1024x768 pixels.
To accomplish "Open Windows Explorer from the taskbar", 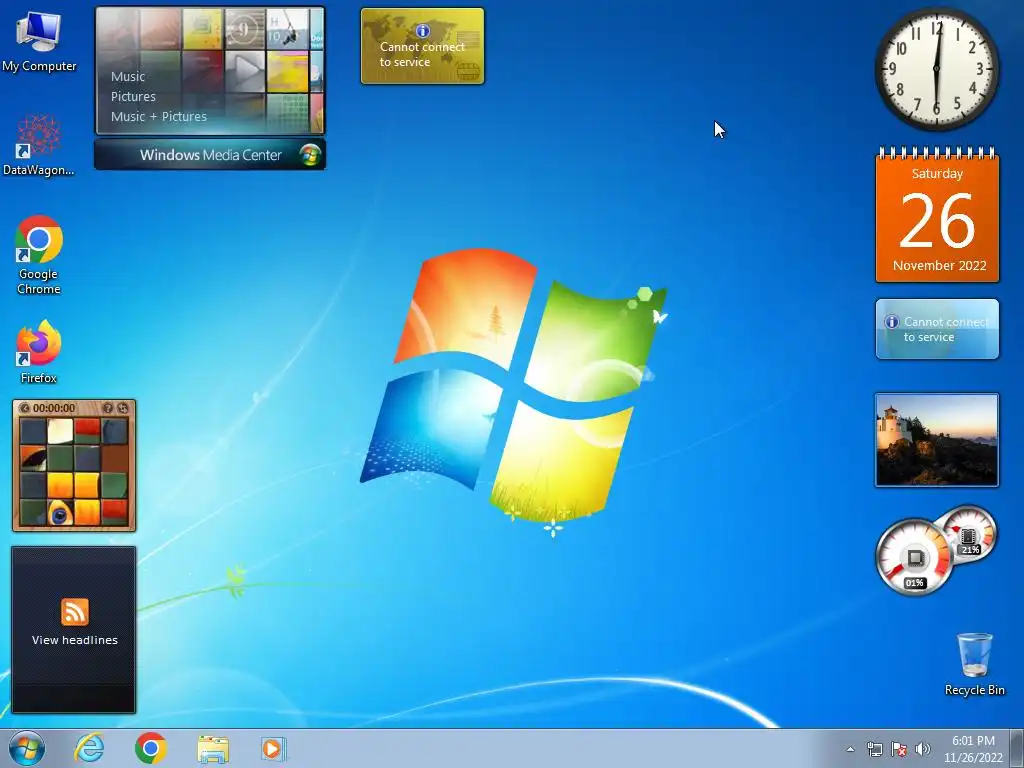I will coord(213,749).
